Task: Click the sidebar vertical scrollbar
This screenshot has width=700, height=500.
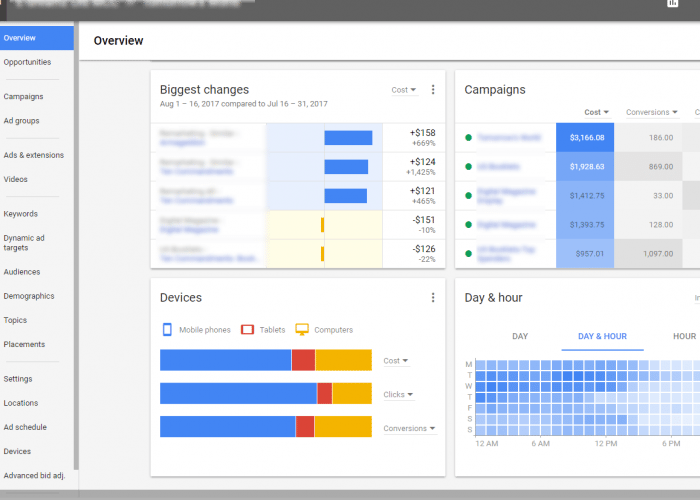Action: point(76,246)
